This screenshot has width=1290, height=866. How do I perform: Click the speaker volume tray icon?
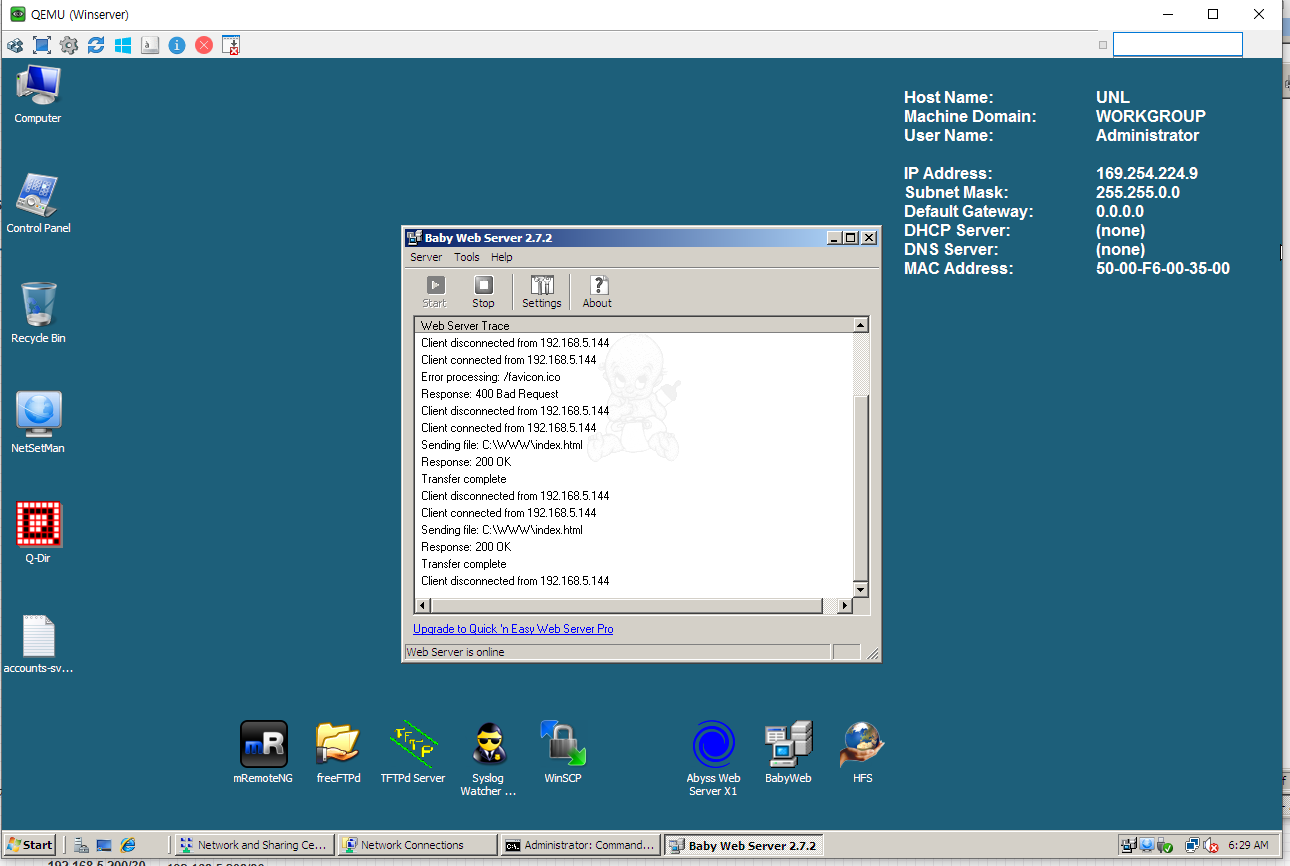pos(1211,845)
